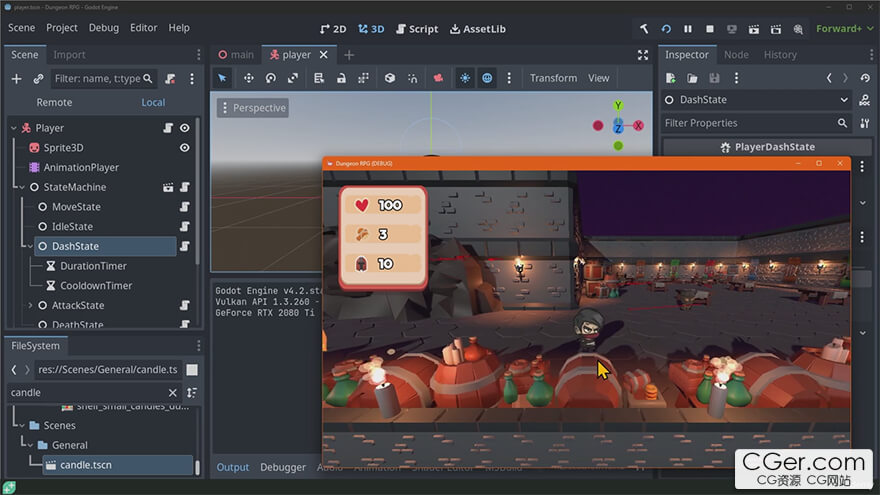Toggle environment preview globe icon
The image size is (880, 495).
pyautogui.click(x=487, y=78)
